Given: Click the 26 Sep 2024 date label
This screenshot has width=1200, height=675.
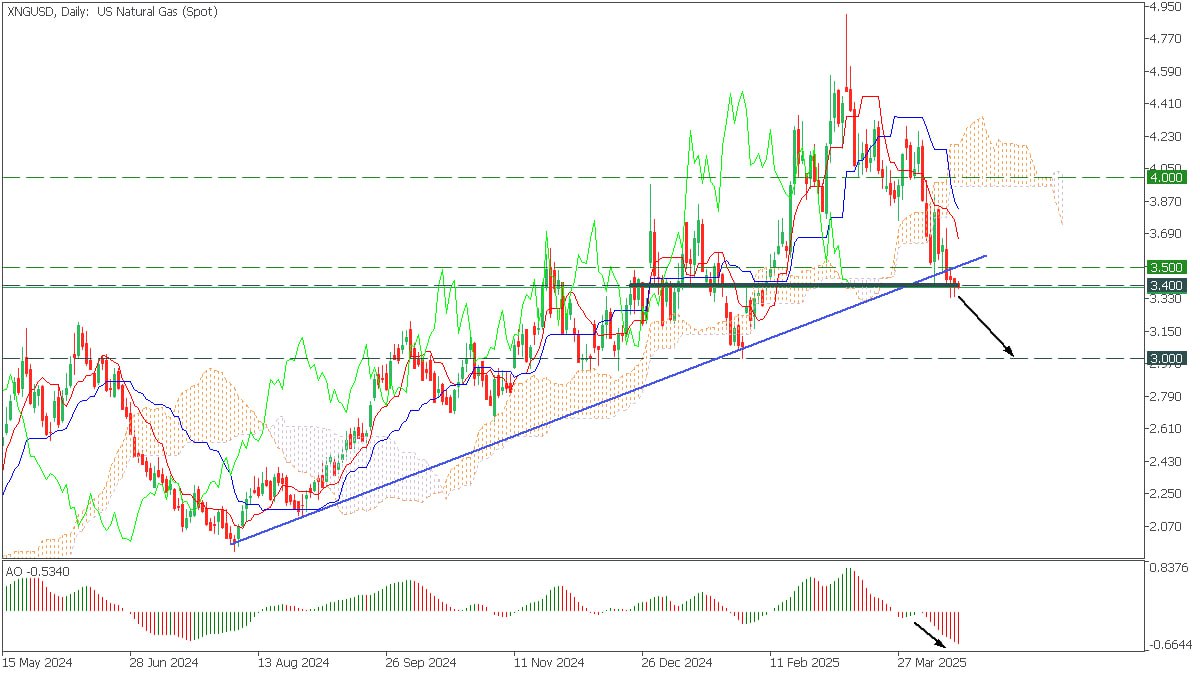Looking at the screenshot, I should [421, 662].
